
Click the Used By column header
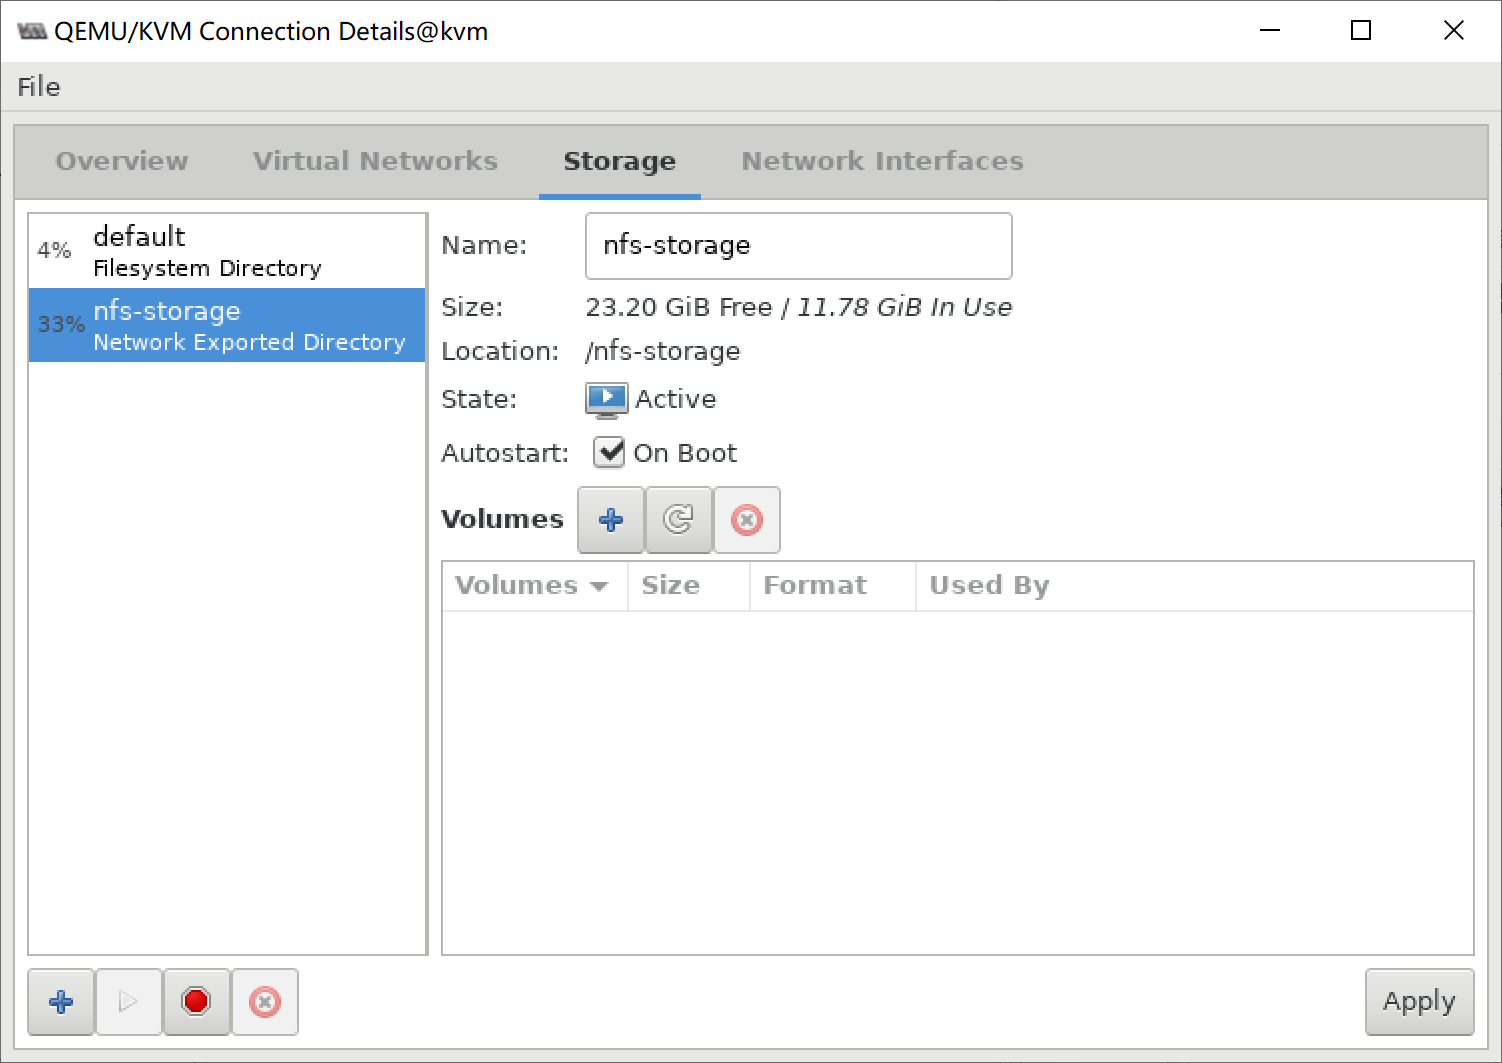pyautogui.click(x=1195, y=586)
